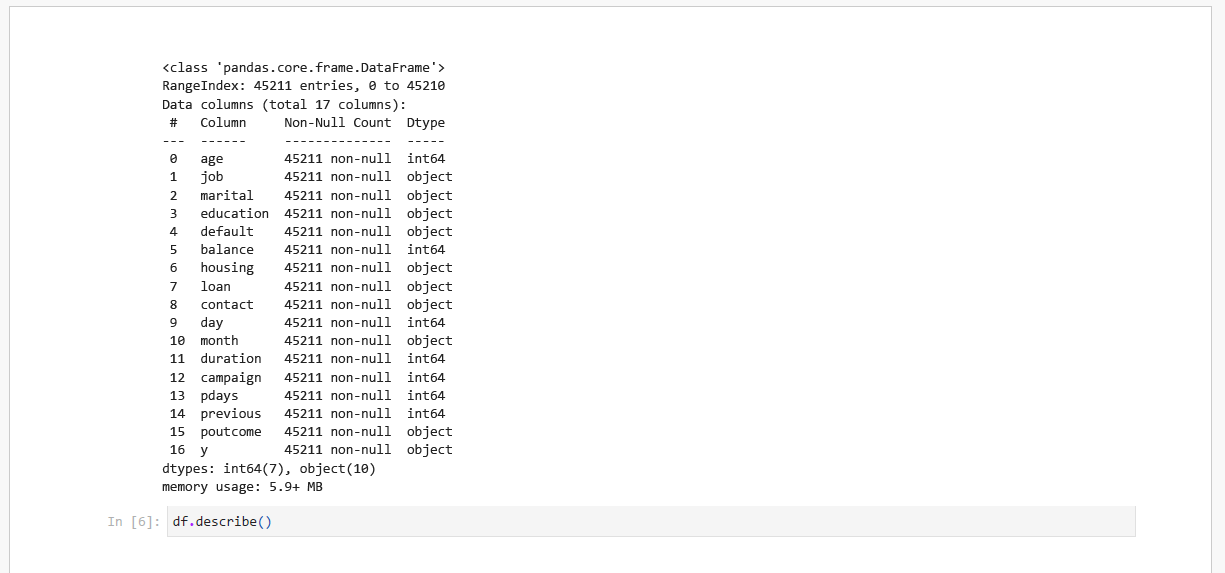Click the dtypes summary line
Screen dimensions: 1225x573
pos(268,468)
